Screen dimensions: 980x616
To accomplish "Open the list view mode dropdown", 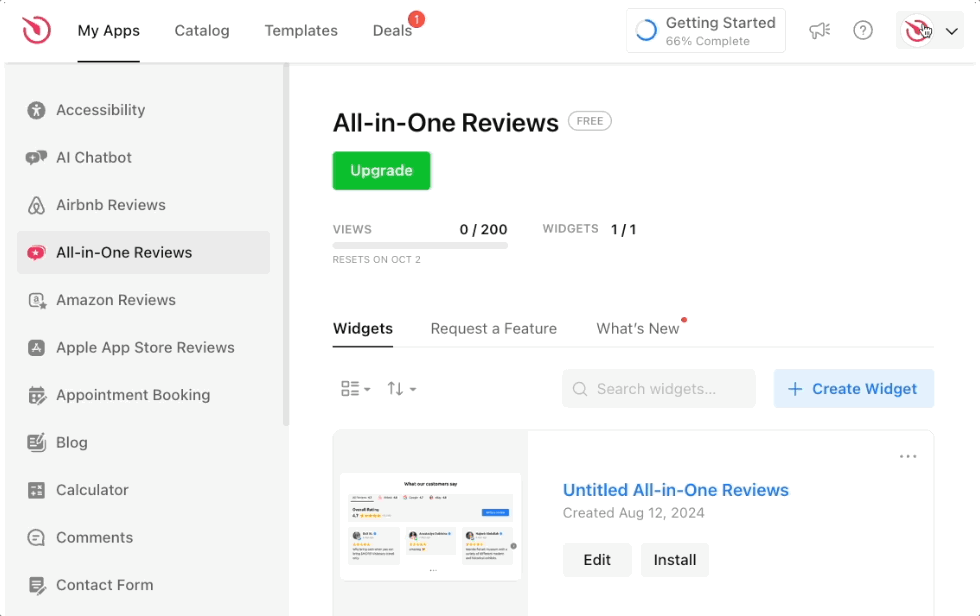I will click(356, 389).
